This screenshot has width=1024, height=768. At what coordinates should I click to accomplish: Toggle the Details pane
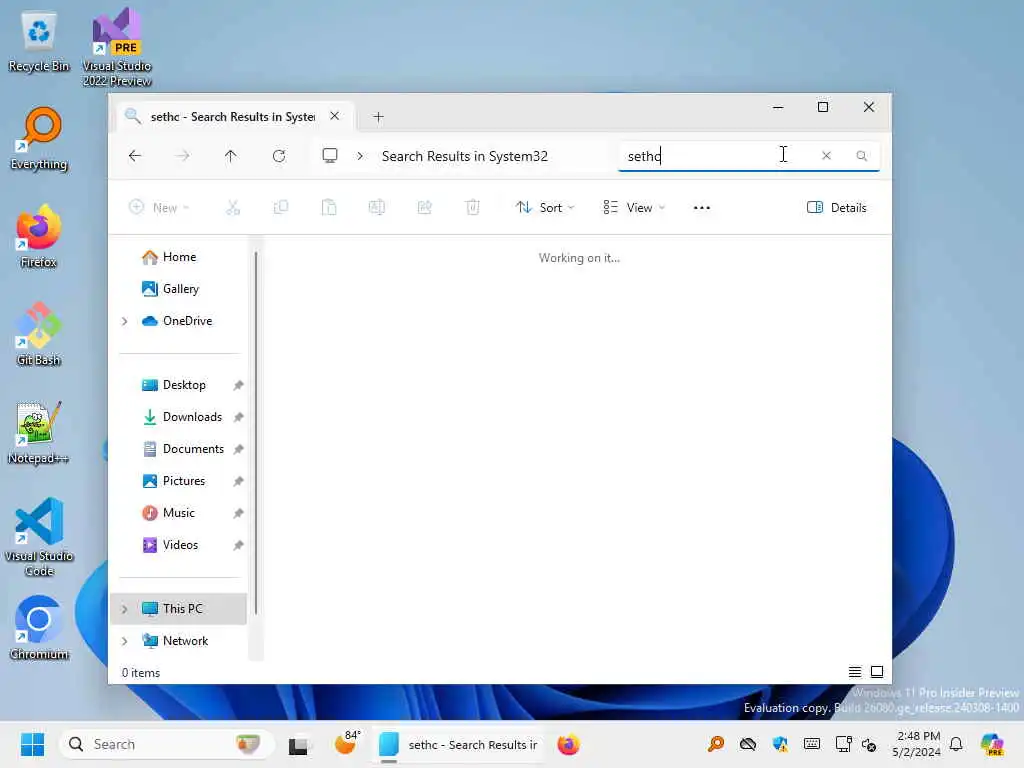837,208
